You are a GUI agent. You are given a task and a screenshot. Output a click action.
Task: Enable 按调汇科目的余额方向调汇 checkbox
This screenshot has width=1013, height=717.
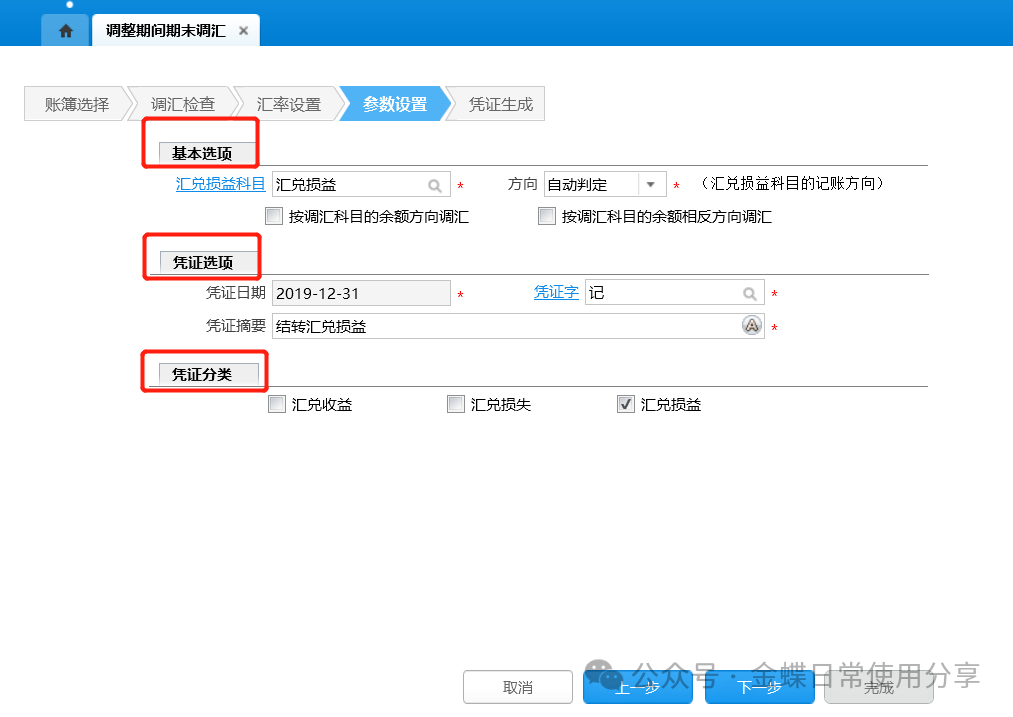click(274, 216)
